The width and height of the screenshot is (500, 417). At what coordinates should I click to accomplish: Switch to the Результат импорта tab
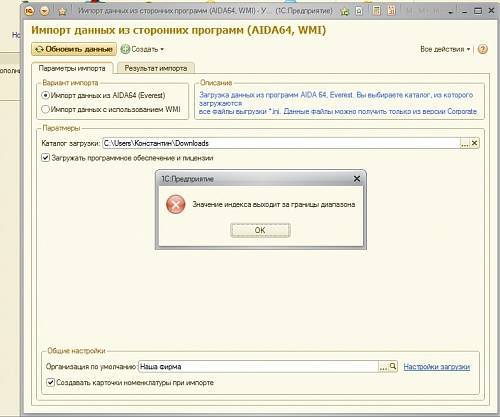[156, 68]
